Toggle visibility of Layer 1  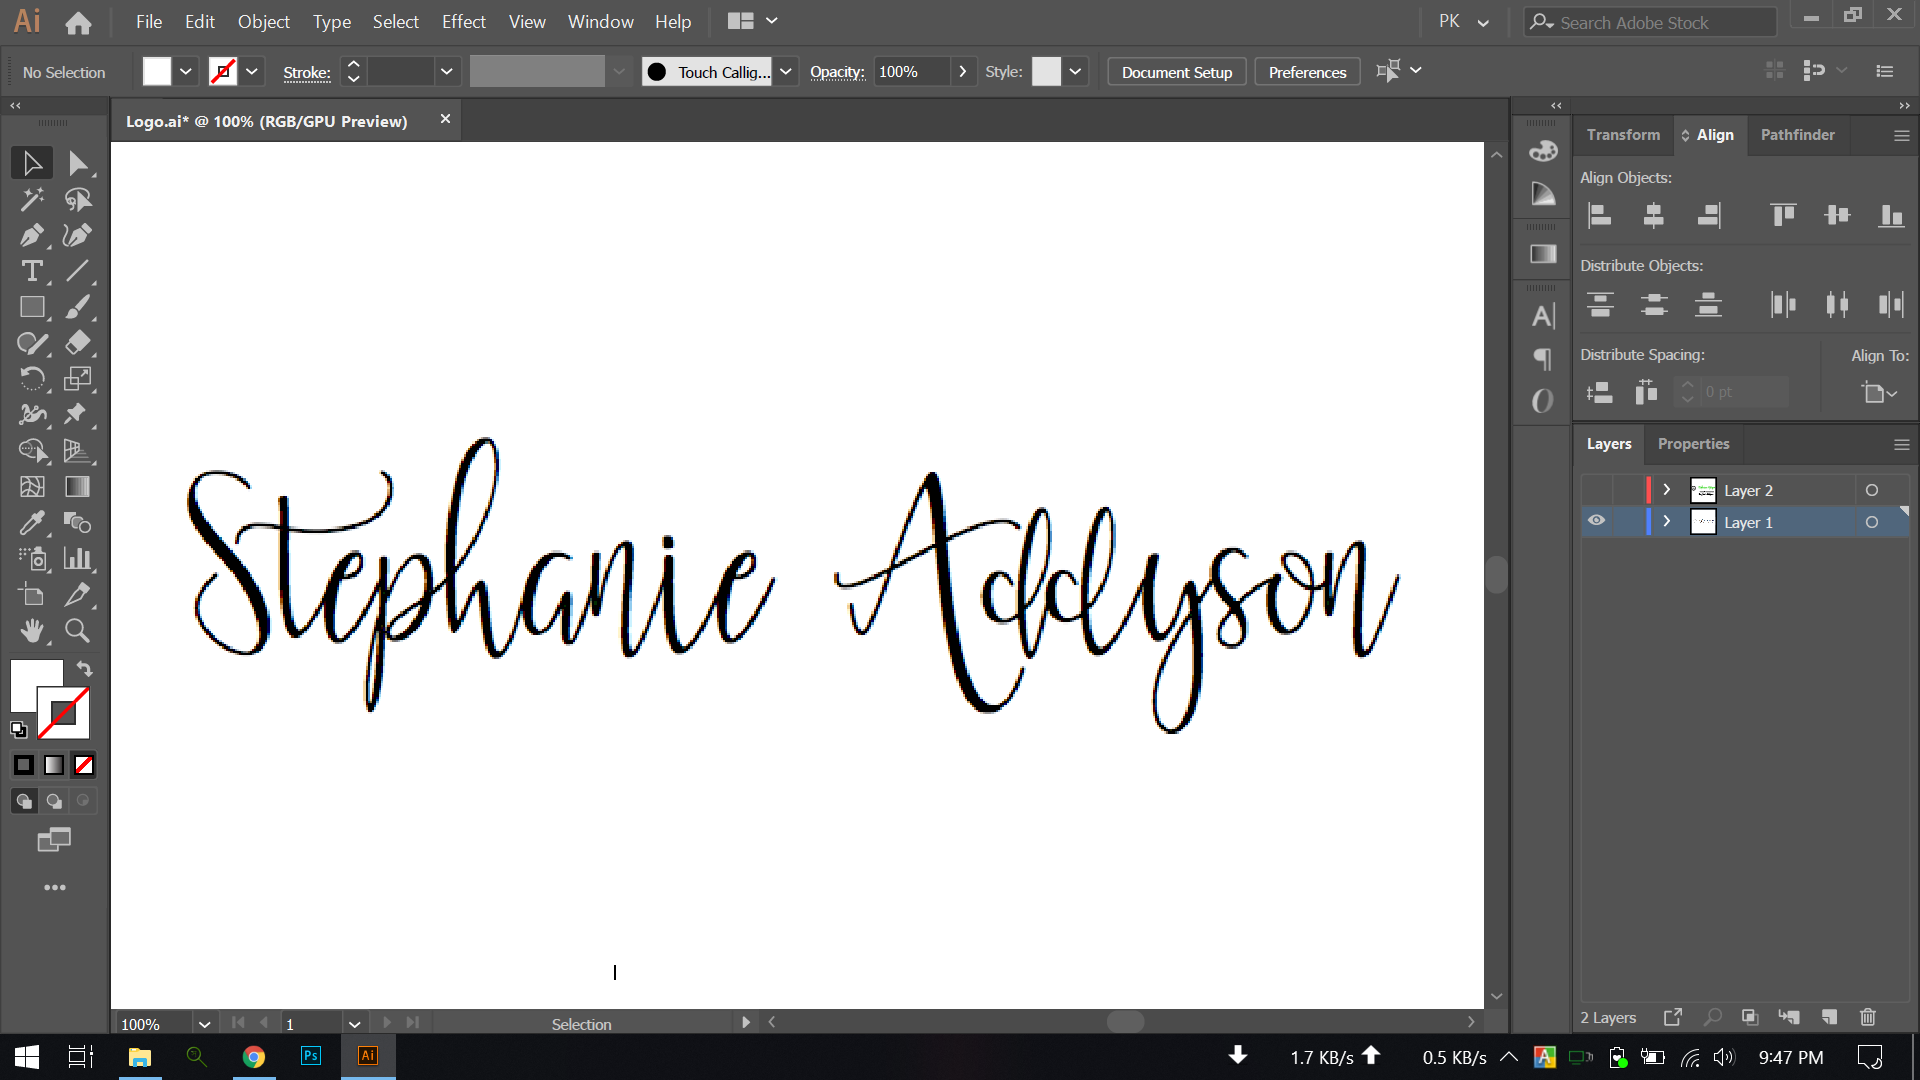(x=1597, y=521)
